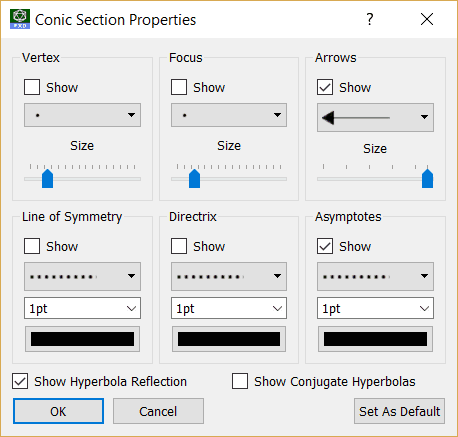Click the Vertex size slider handle
The width and height of the screenshot is (458, 437).
click(48, 179)
